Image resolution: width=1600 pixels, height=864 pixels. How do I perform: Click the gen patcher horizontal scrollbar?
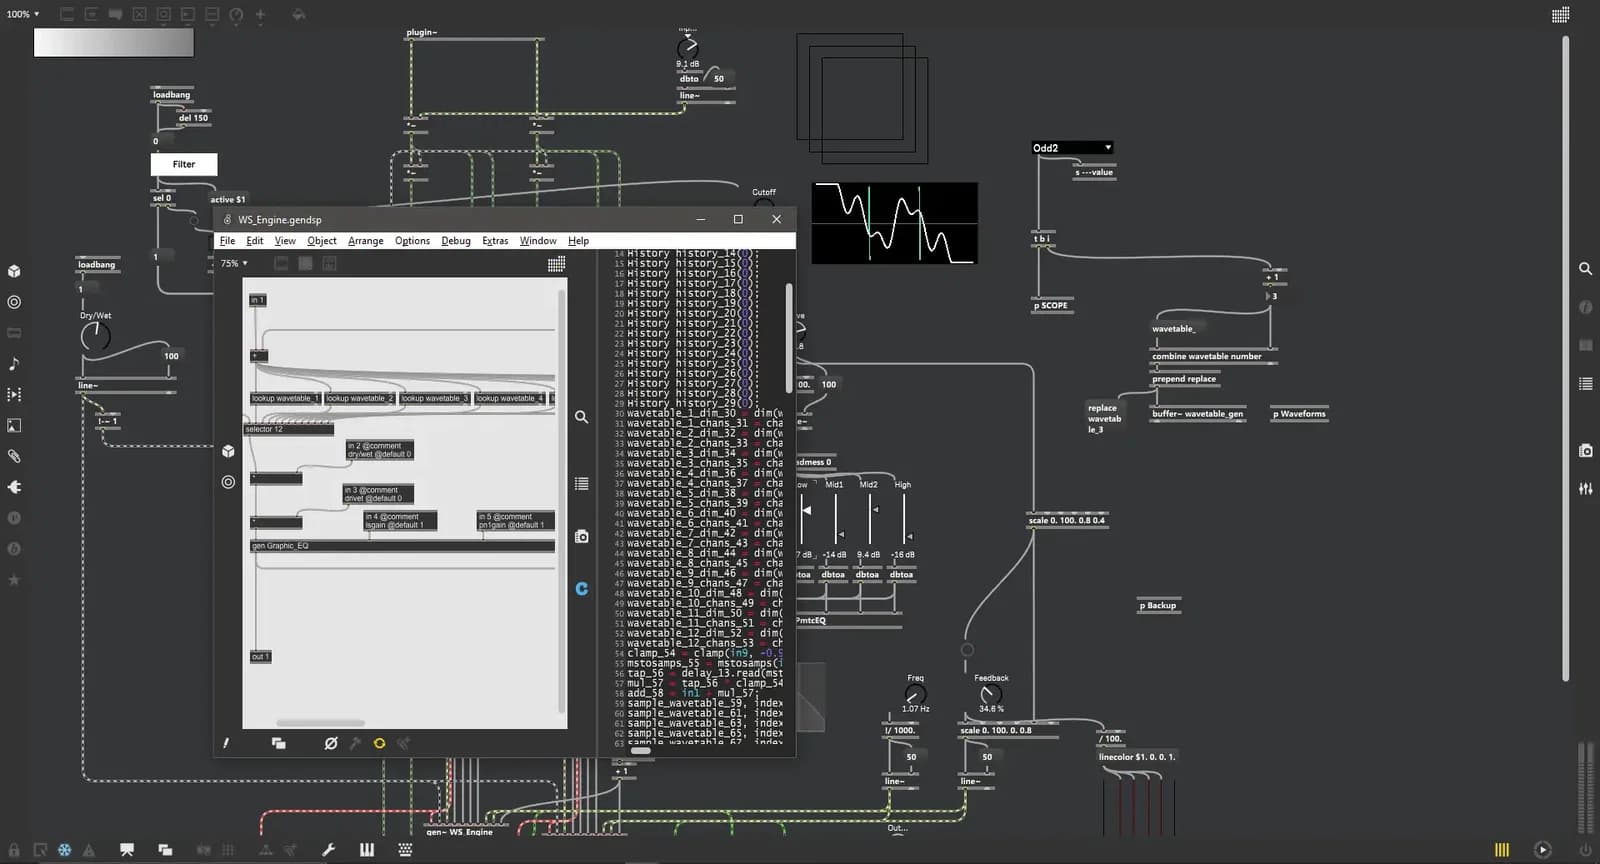point(320,722)
